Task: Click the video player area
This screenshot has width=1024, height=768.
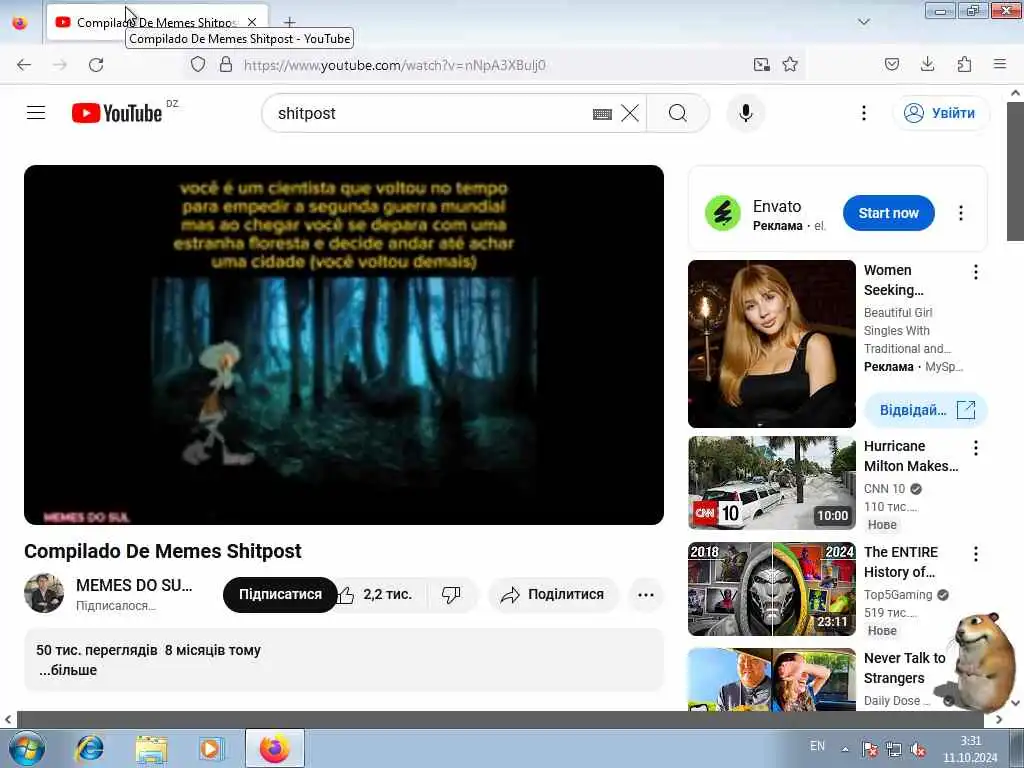Action: pyautogui.click(x=344, y=345)
